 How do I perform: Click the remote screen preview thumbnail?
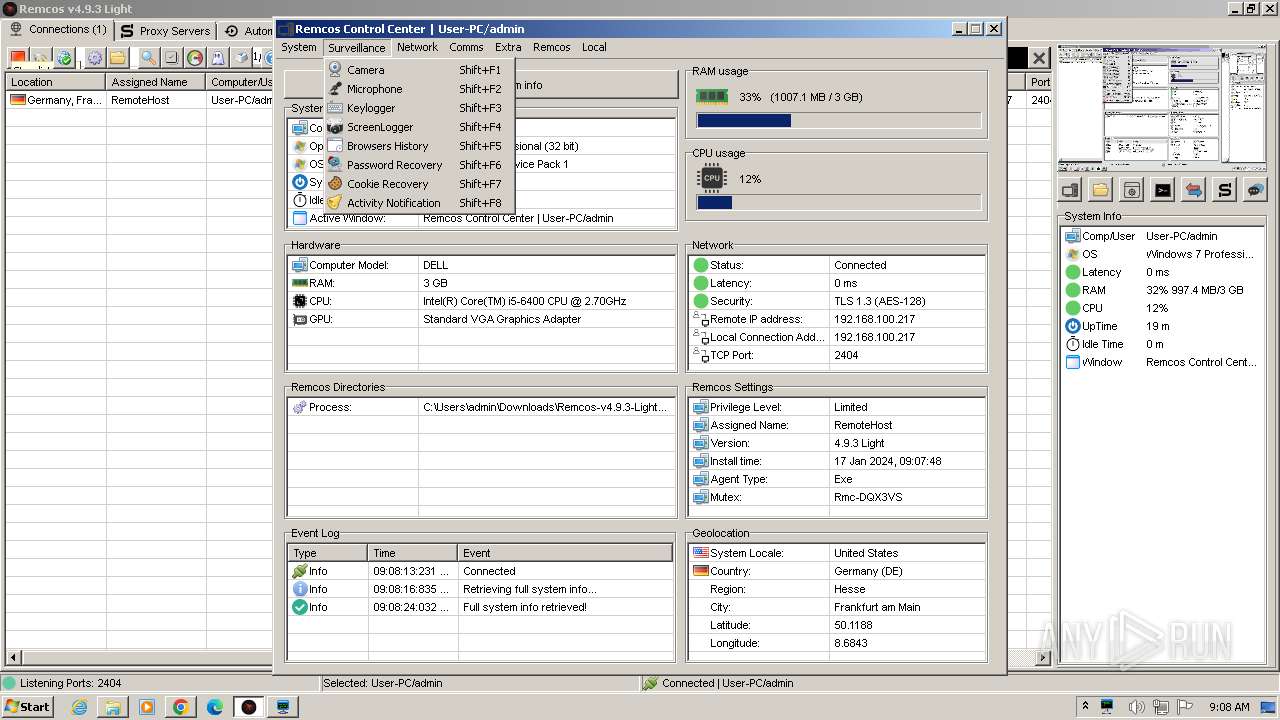click(1161, 108)
